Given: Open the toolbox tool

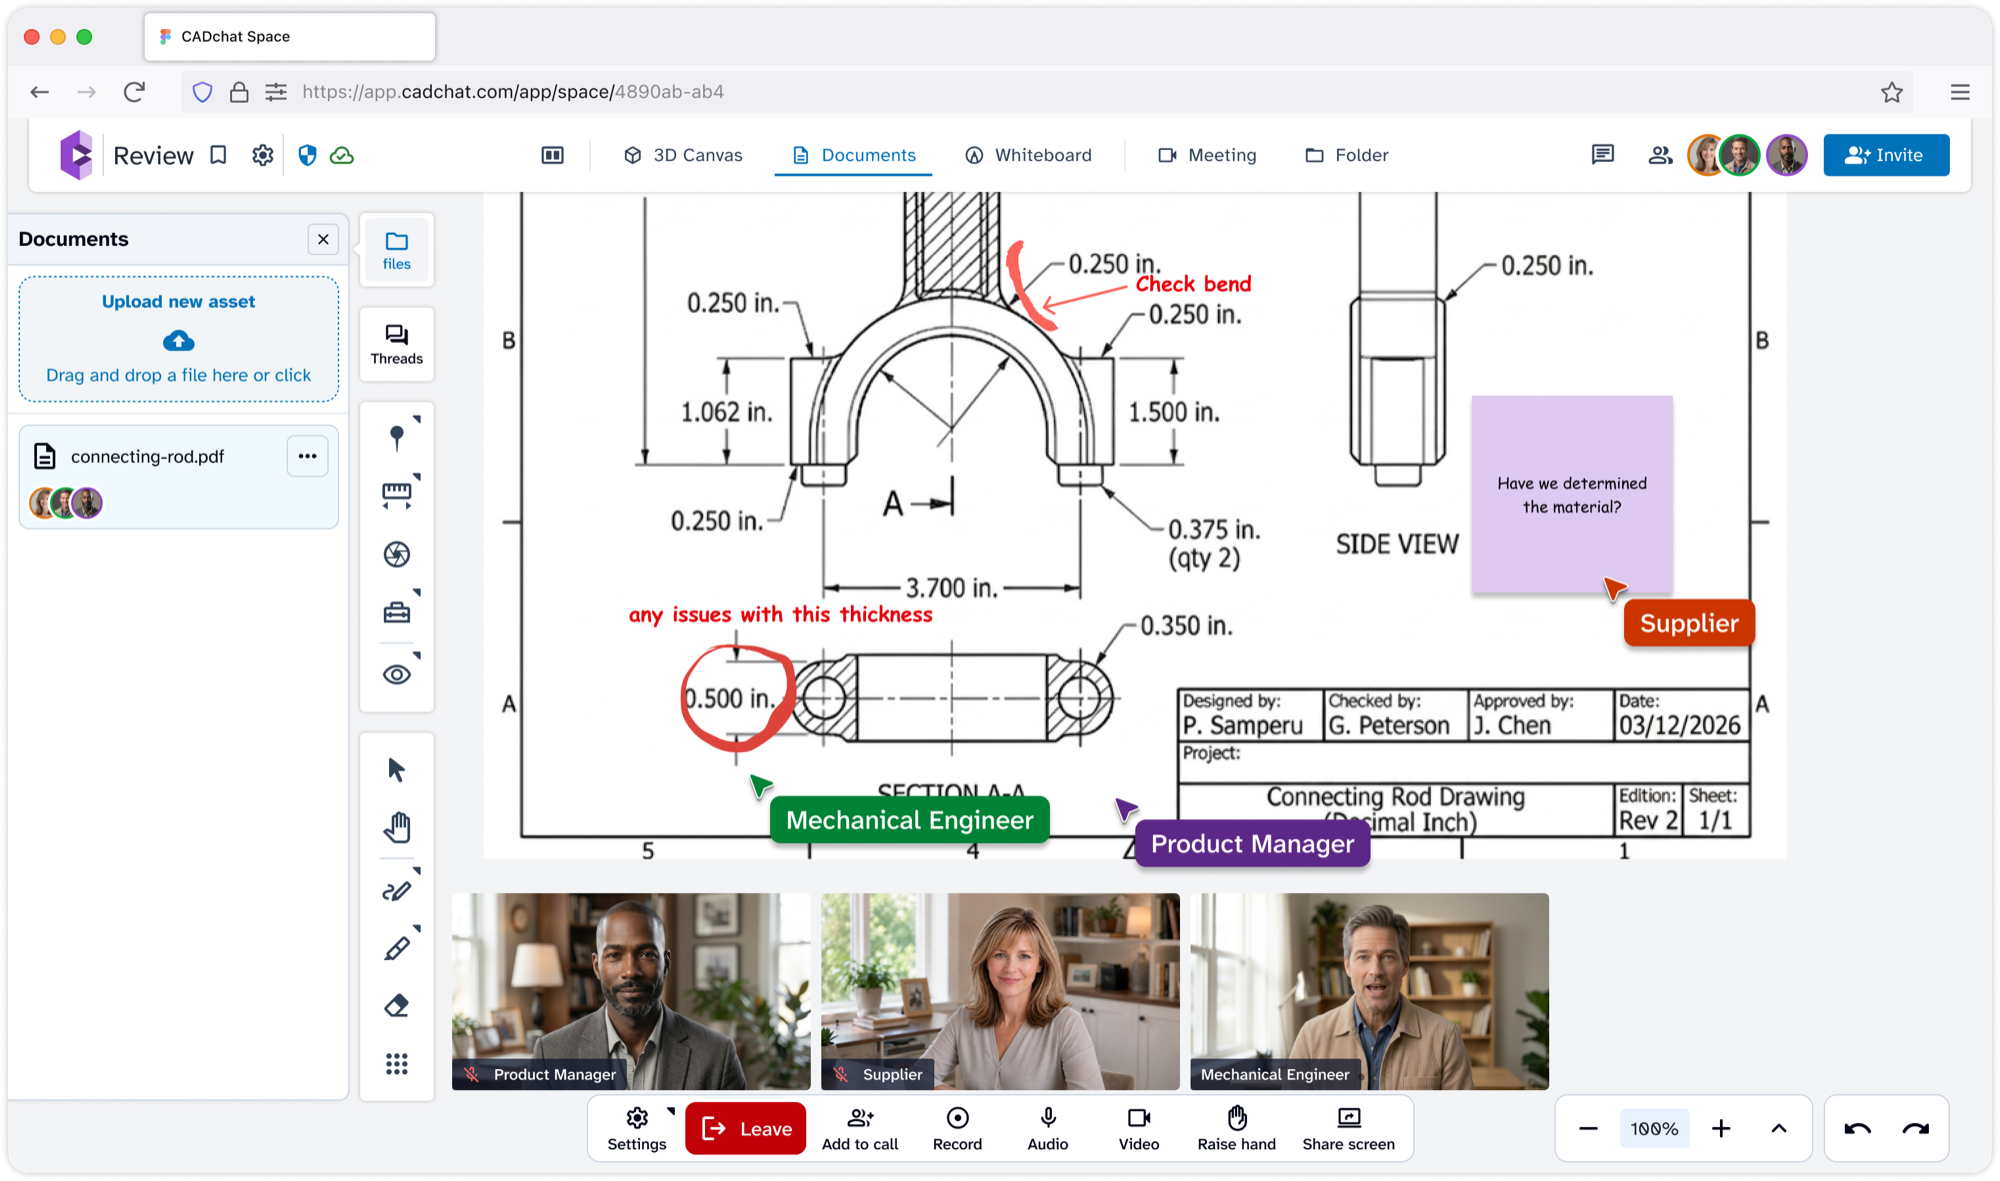Looking at the screenshot, I should click(397, 612).
